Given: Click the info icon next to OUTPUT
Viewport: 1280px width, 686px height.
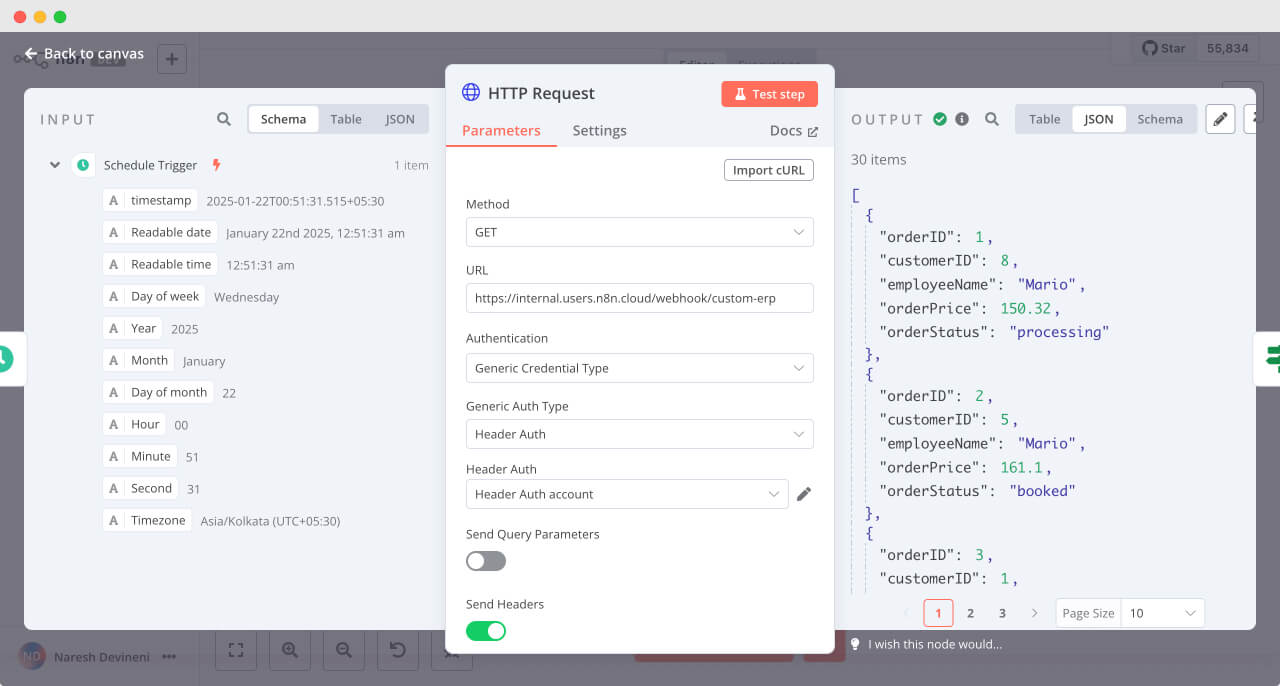Looking at the screenshot, I should (962, 119).
